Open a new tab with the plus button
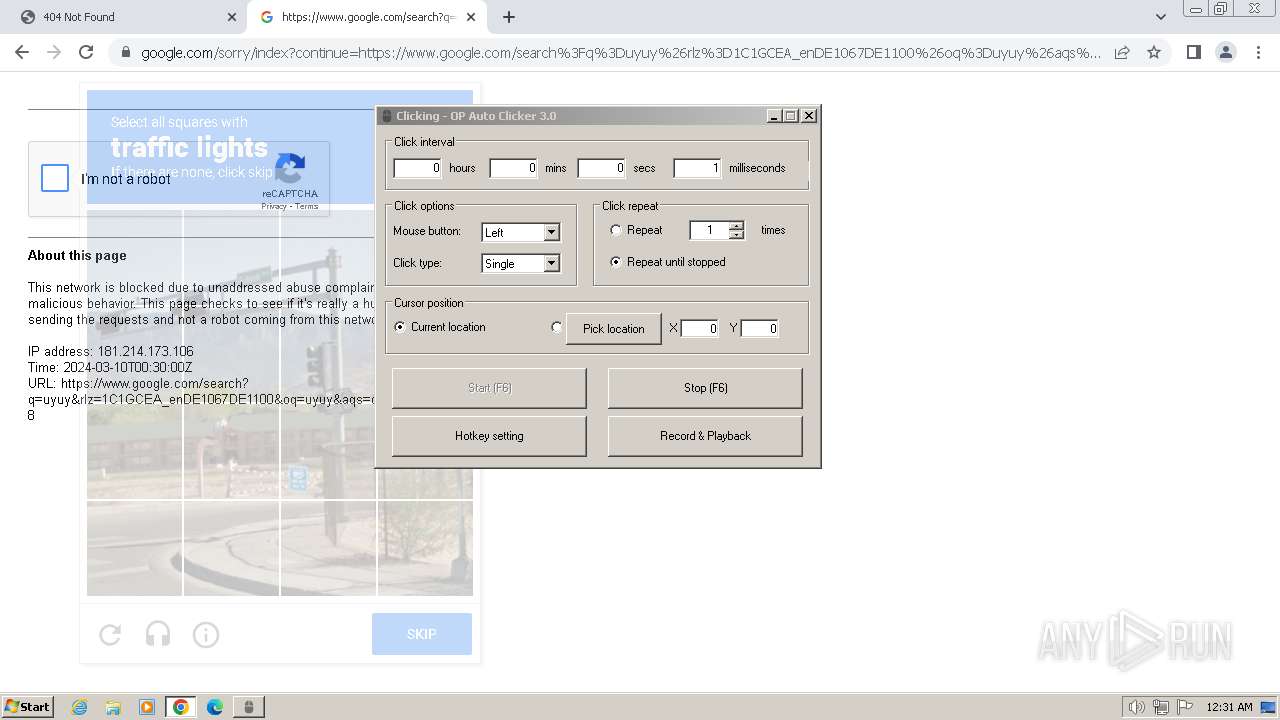 tap(509, 17)
